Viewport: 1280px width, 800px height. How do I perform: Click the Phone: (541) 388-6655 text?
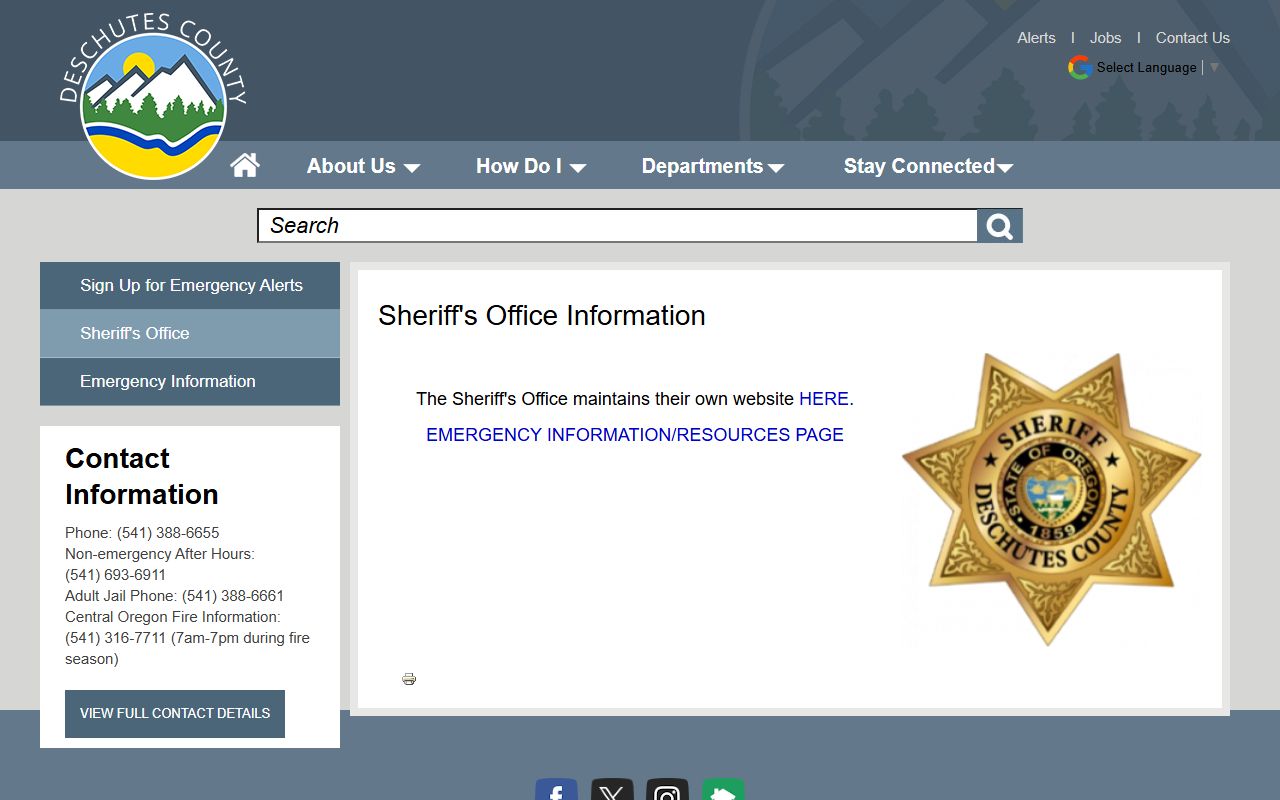(x=142, y=533)
